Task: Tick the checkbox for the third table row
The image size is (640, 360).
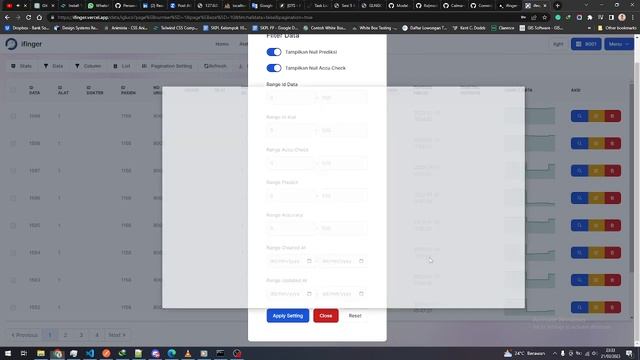Action: click(x=13, y=171)
